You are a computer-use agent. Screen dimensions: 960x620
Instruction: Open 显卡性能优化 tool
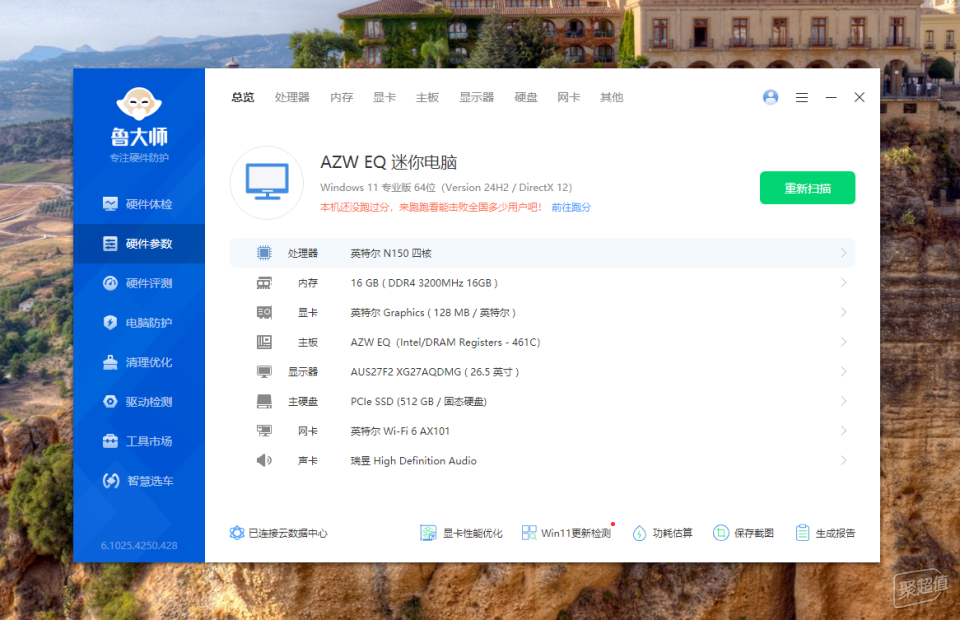coord(461,533)
